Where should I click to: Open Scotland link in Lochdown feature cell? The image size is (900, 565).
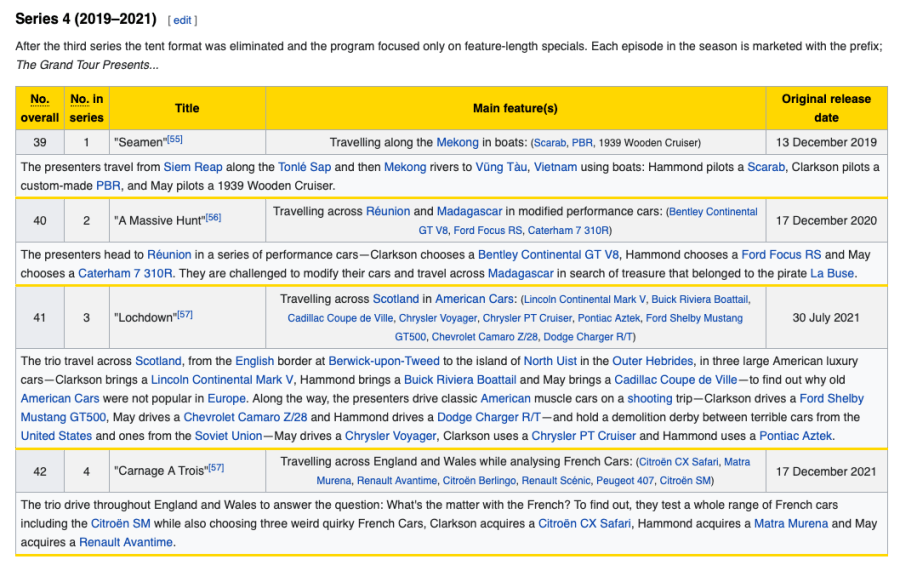395,299
